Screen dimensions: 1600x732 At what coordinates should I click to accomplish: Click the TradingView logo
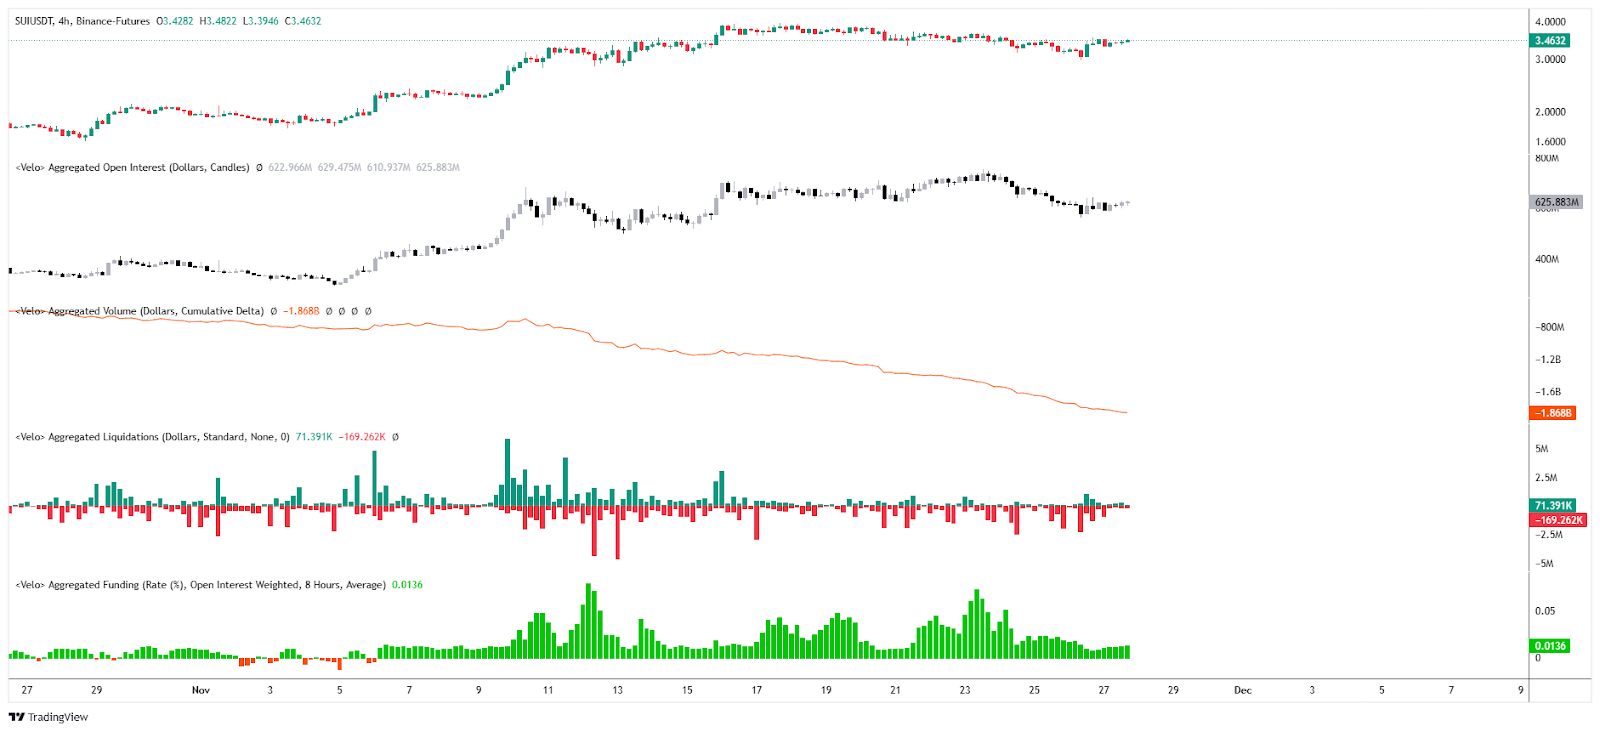[48, 717]
